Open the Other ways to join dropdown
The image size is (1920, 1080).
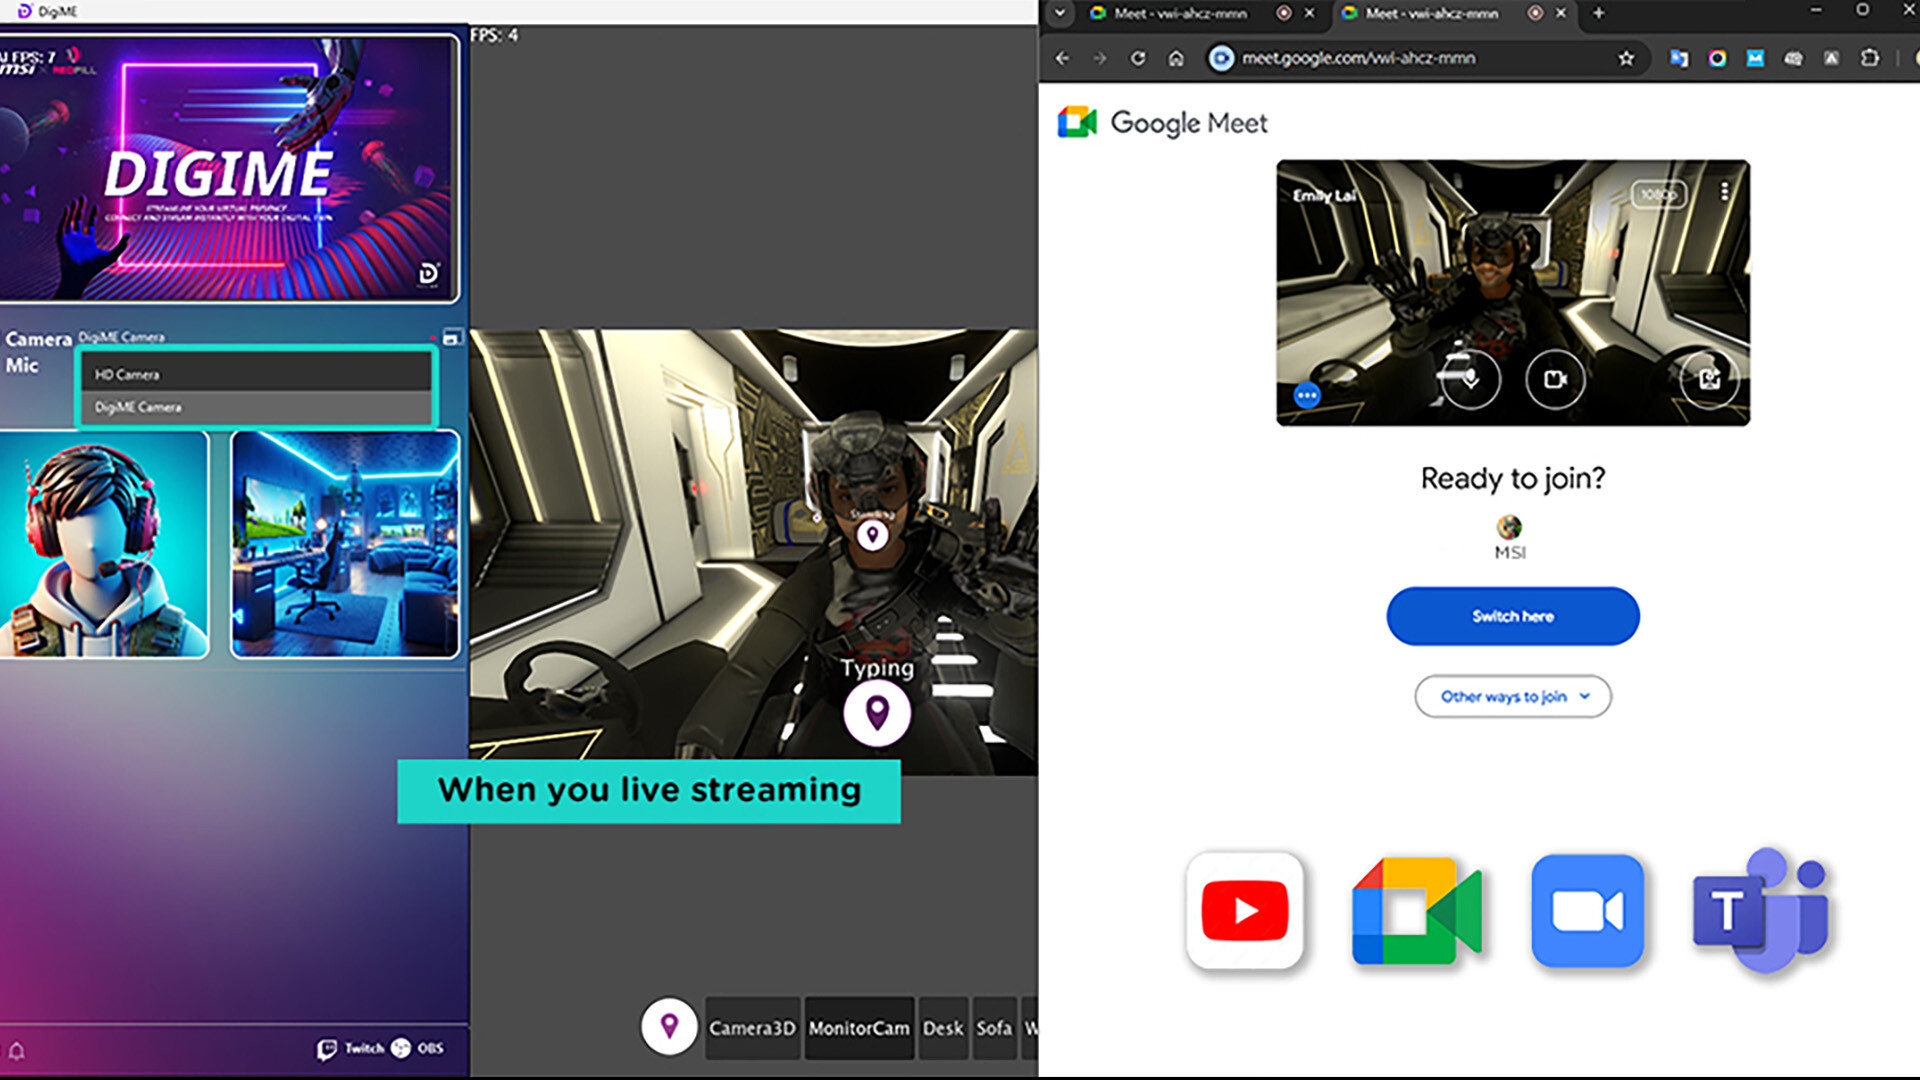click(x=1512, y=696)
